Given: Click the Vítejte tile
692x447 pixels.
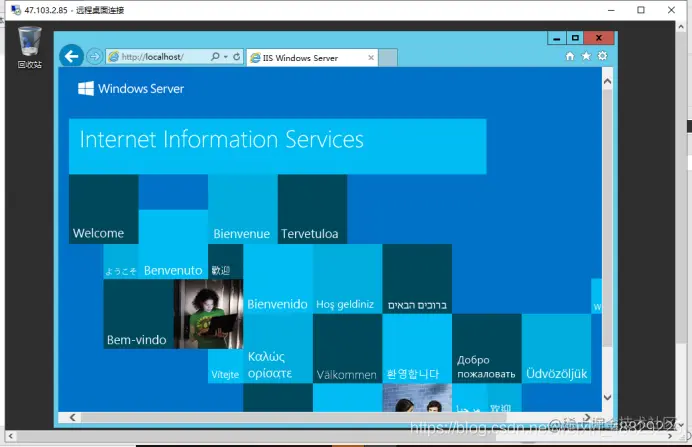Looking at the screenshot, I should [x=226, y=366].
